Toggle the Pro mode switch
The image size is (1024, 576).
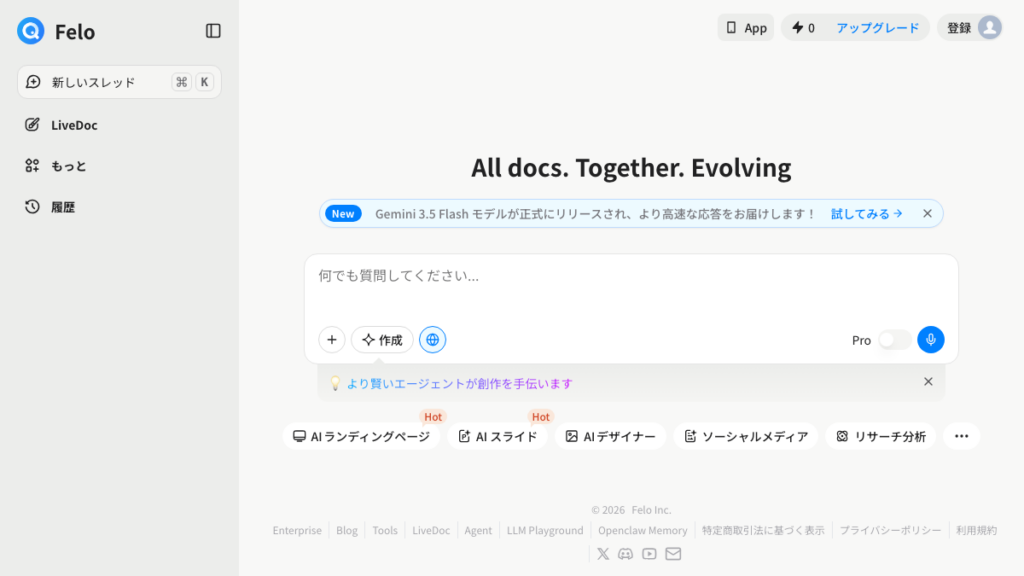894,340
